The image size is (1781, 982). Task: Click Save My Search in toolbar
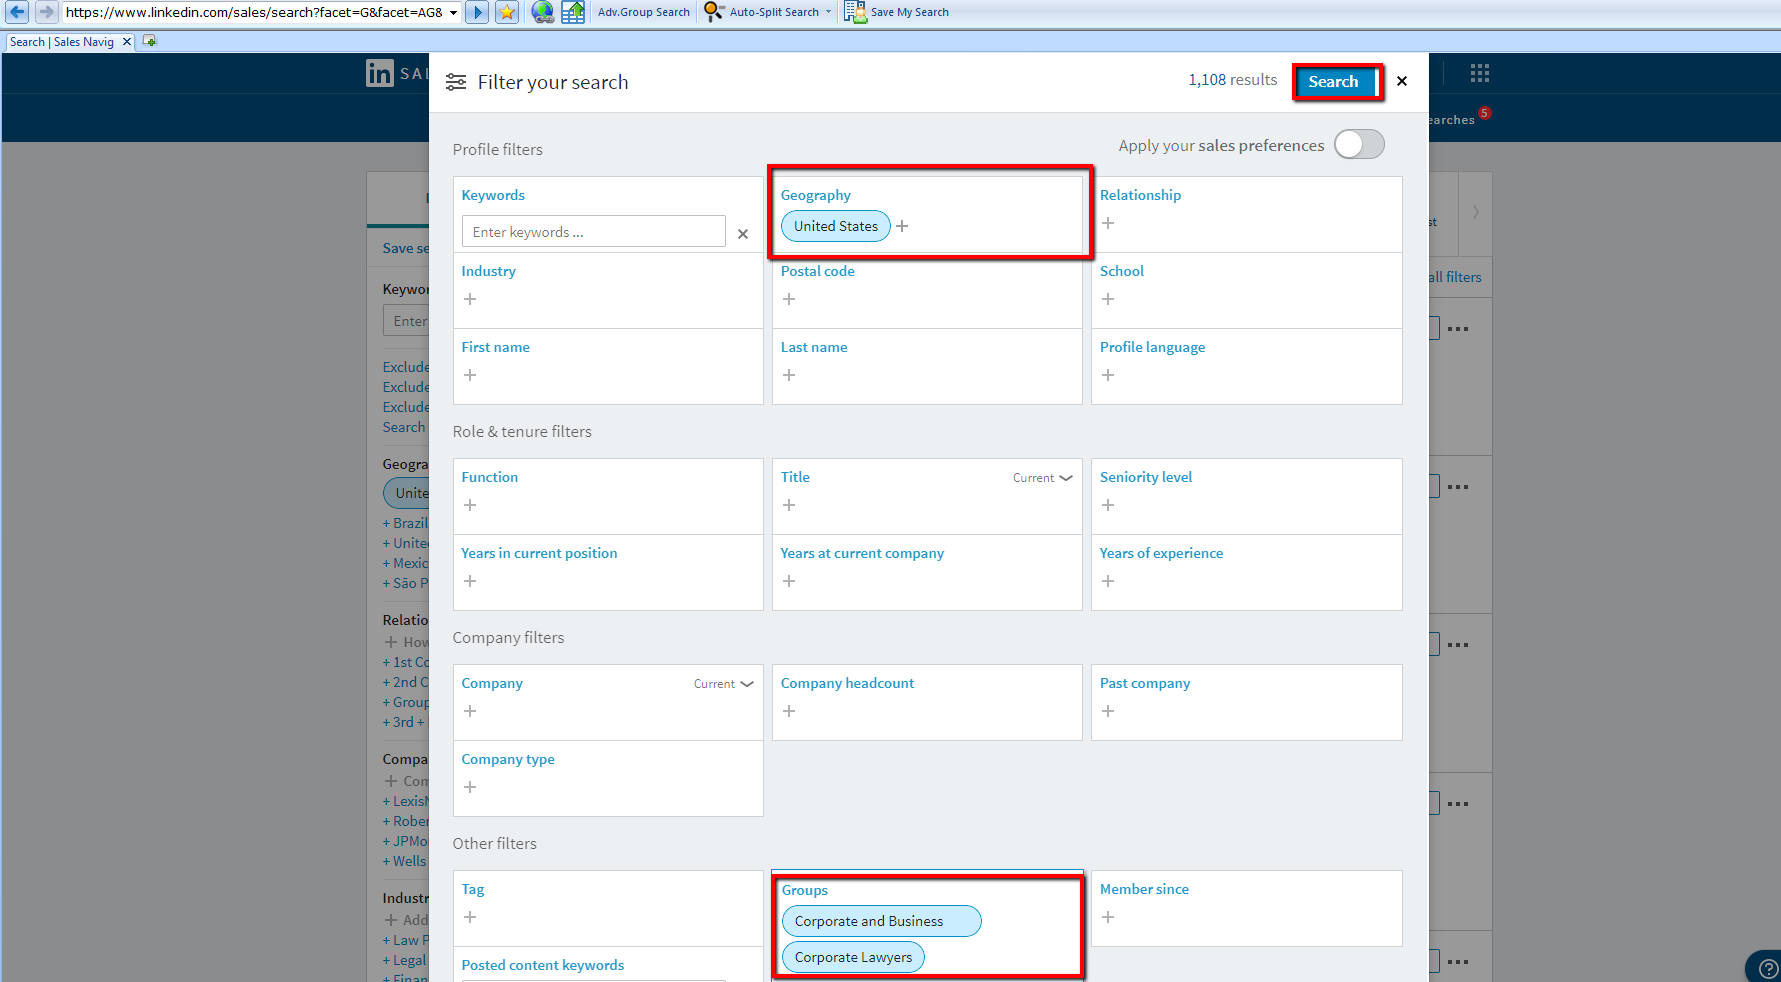click(x=897, y=12)
